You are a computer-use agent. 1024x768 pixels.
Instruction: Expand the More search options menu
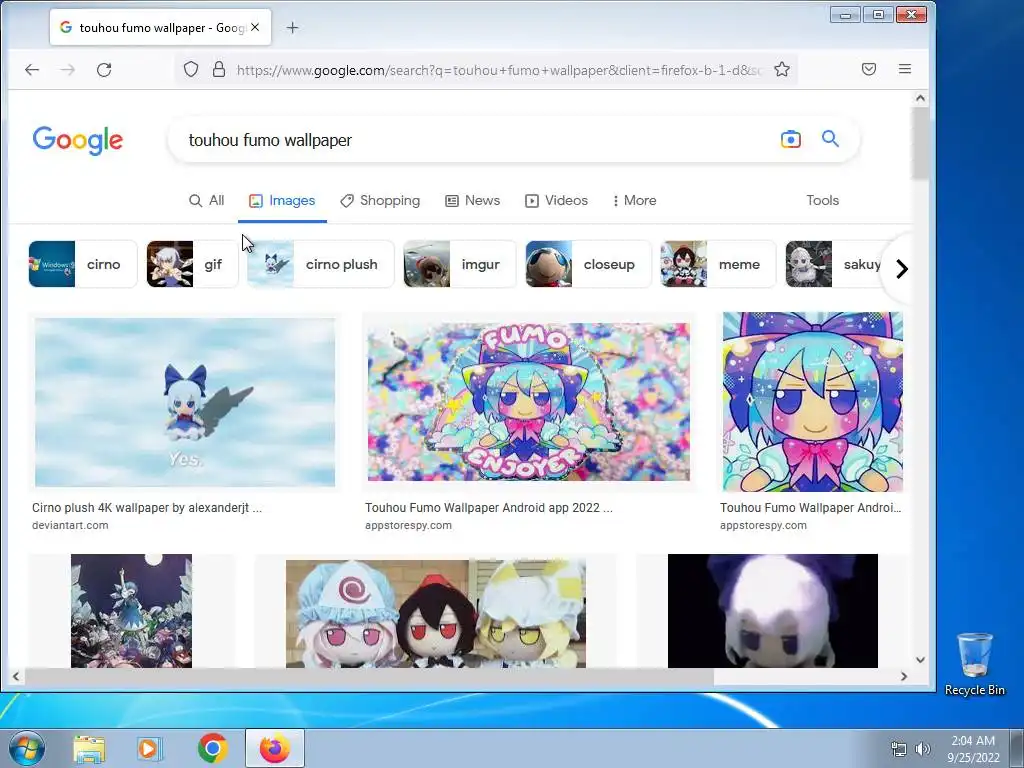(x=634, y=200)
